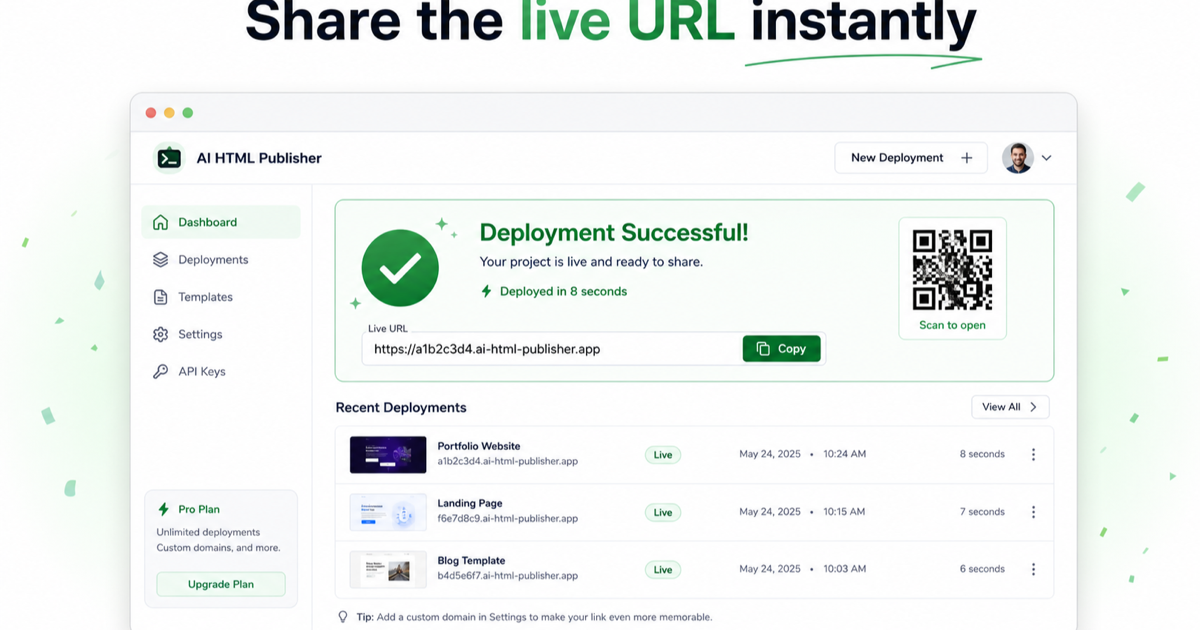Click the Dashboard home icon in sidebar
1200x630 pixels.
pyautogui.click(x=160, y=222)
